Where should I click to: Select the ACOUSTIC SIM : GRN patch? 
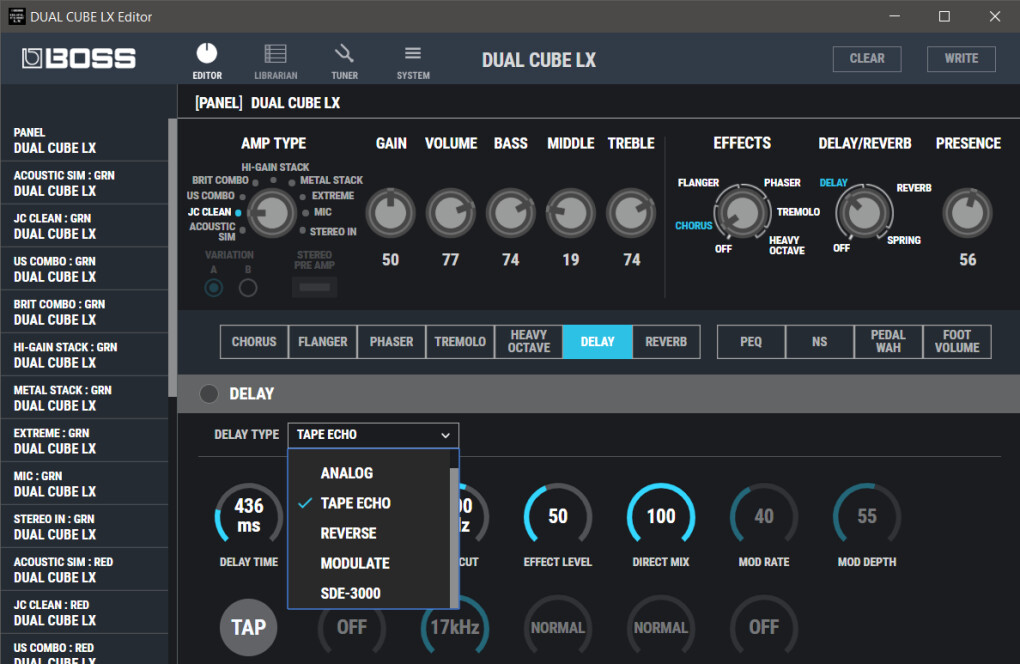pos(84,183)
